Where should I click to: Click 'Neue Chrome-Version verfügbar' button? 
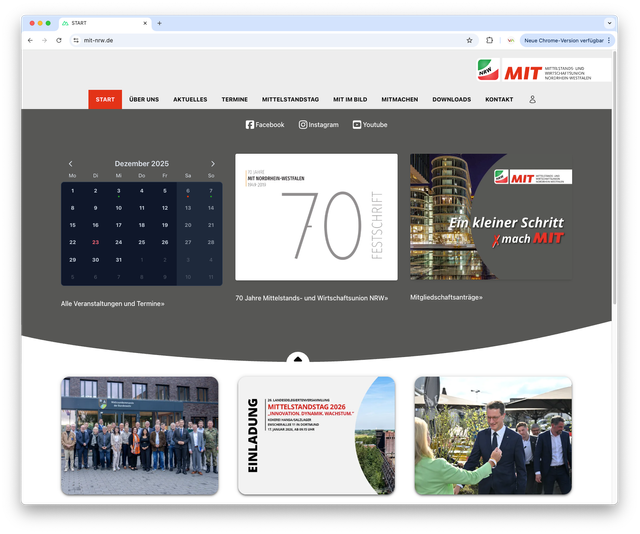564,40
